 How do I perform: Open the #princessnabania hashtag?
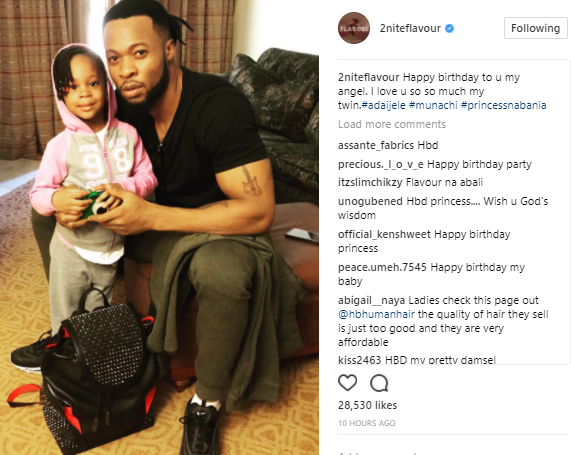[504, 105]
